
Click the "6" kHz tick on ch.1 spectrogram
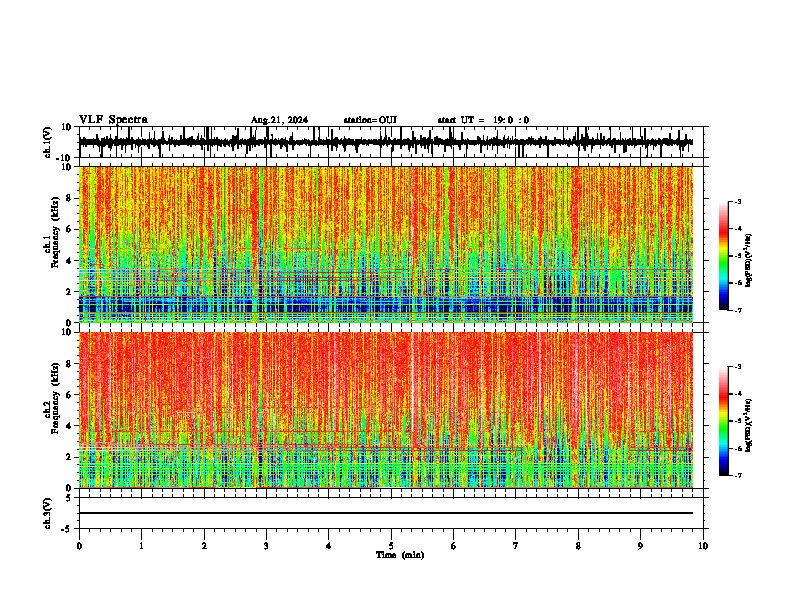(x=69, y=229)
